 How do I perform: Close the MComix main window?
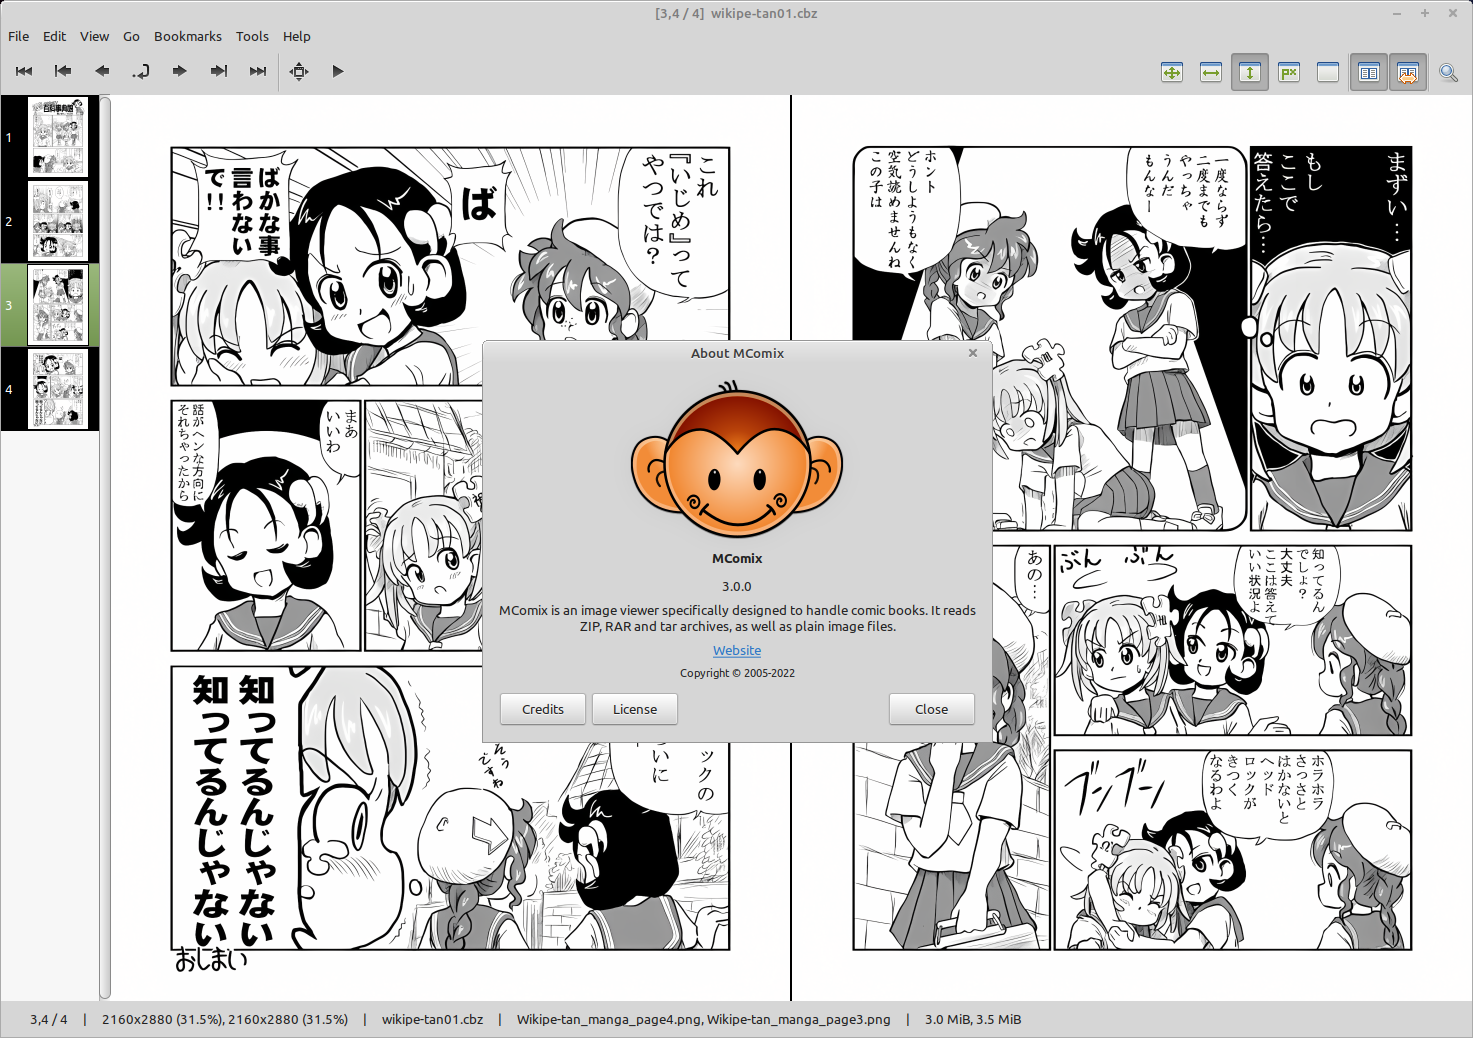coord(1452,14)
